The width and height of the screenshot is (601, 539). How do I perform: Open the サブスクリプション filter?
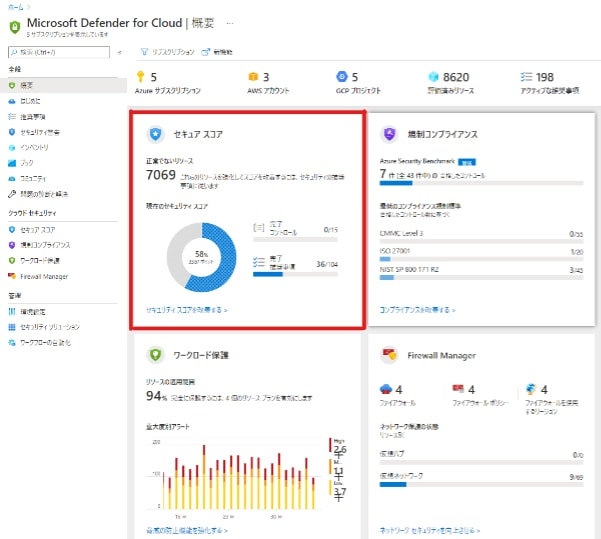(167, 52)
